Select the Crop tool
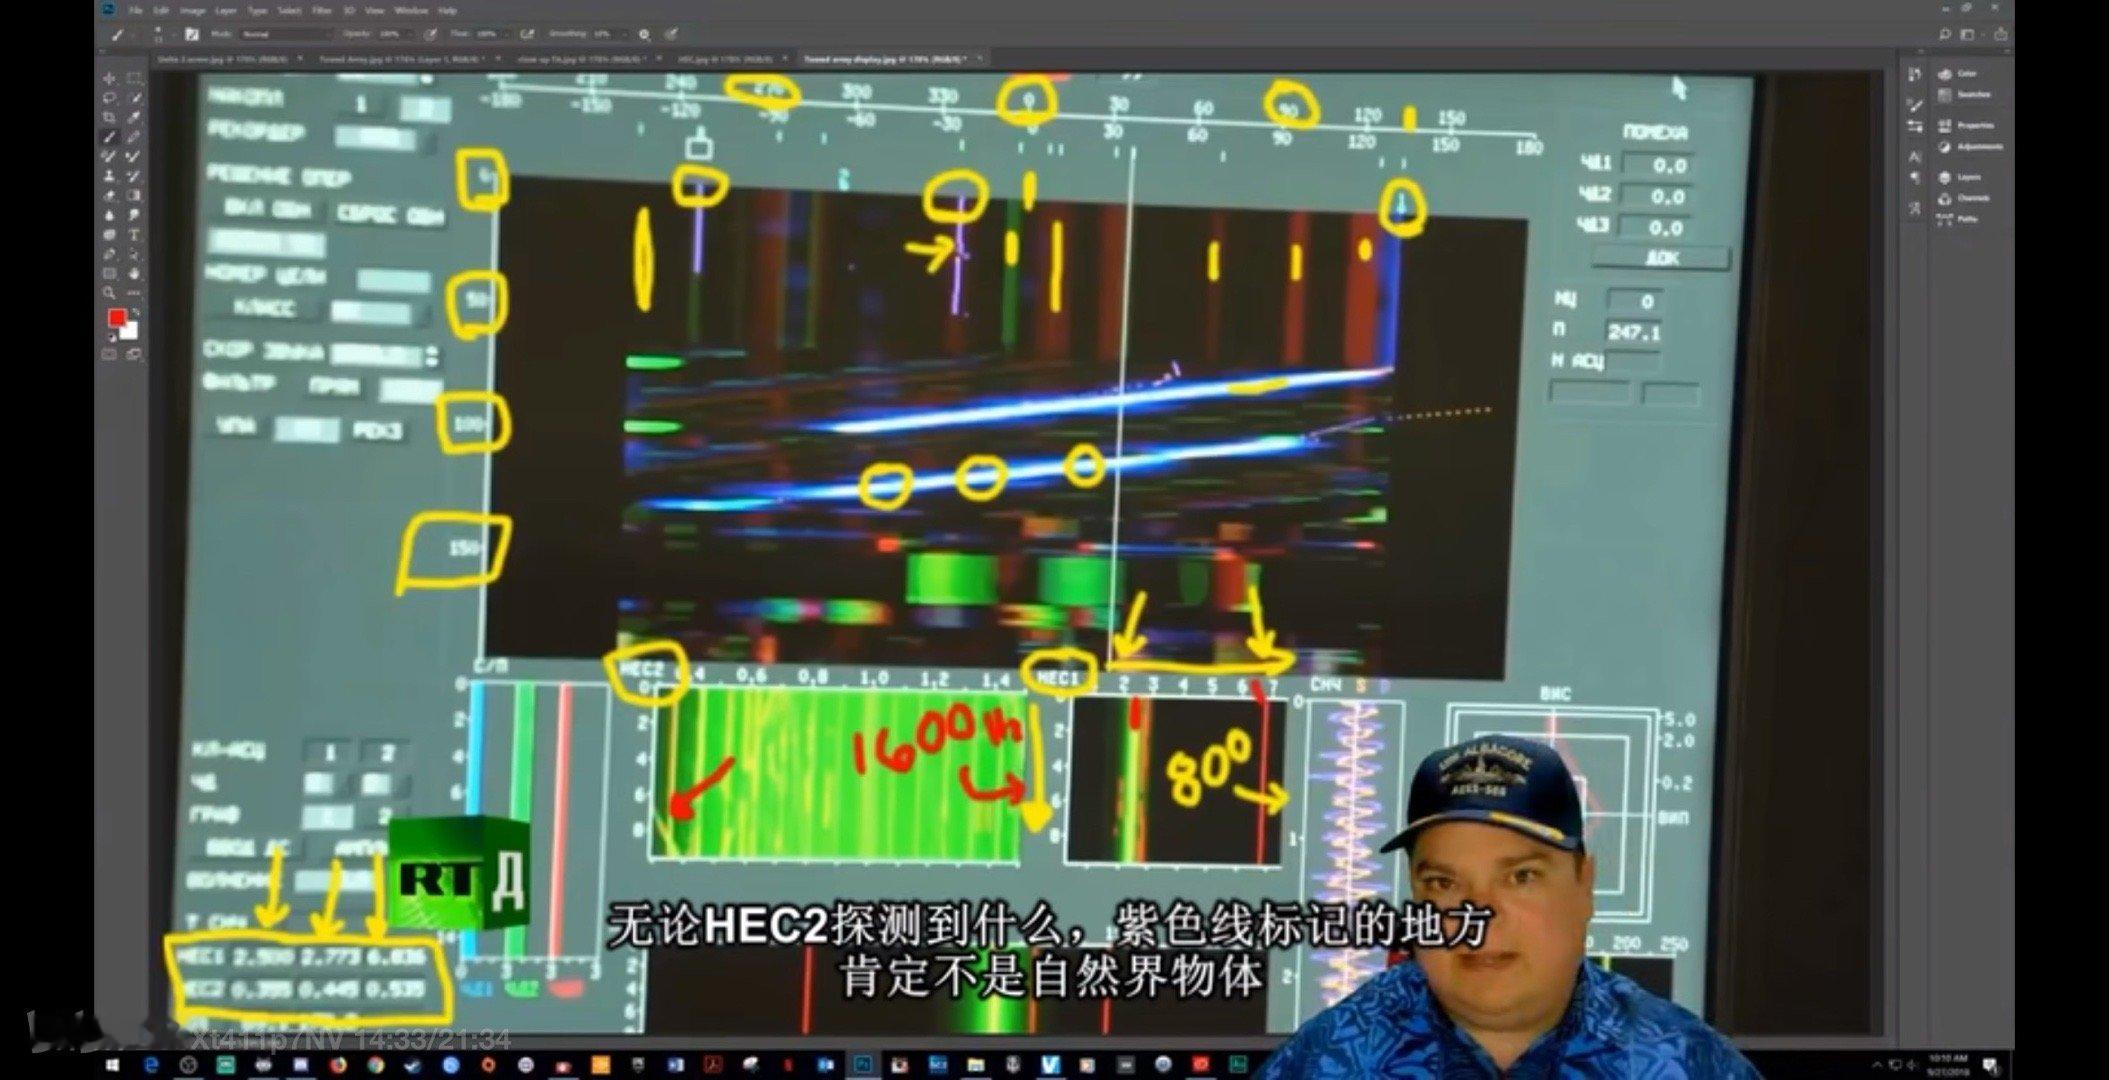This screenshot has width=2109, height=1080. coord(109,116)
